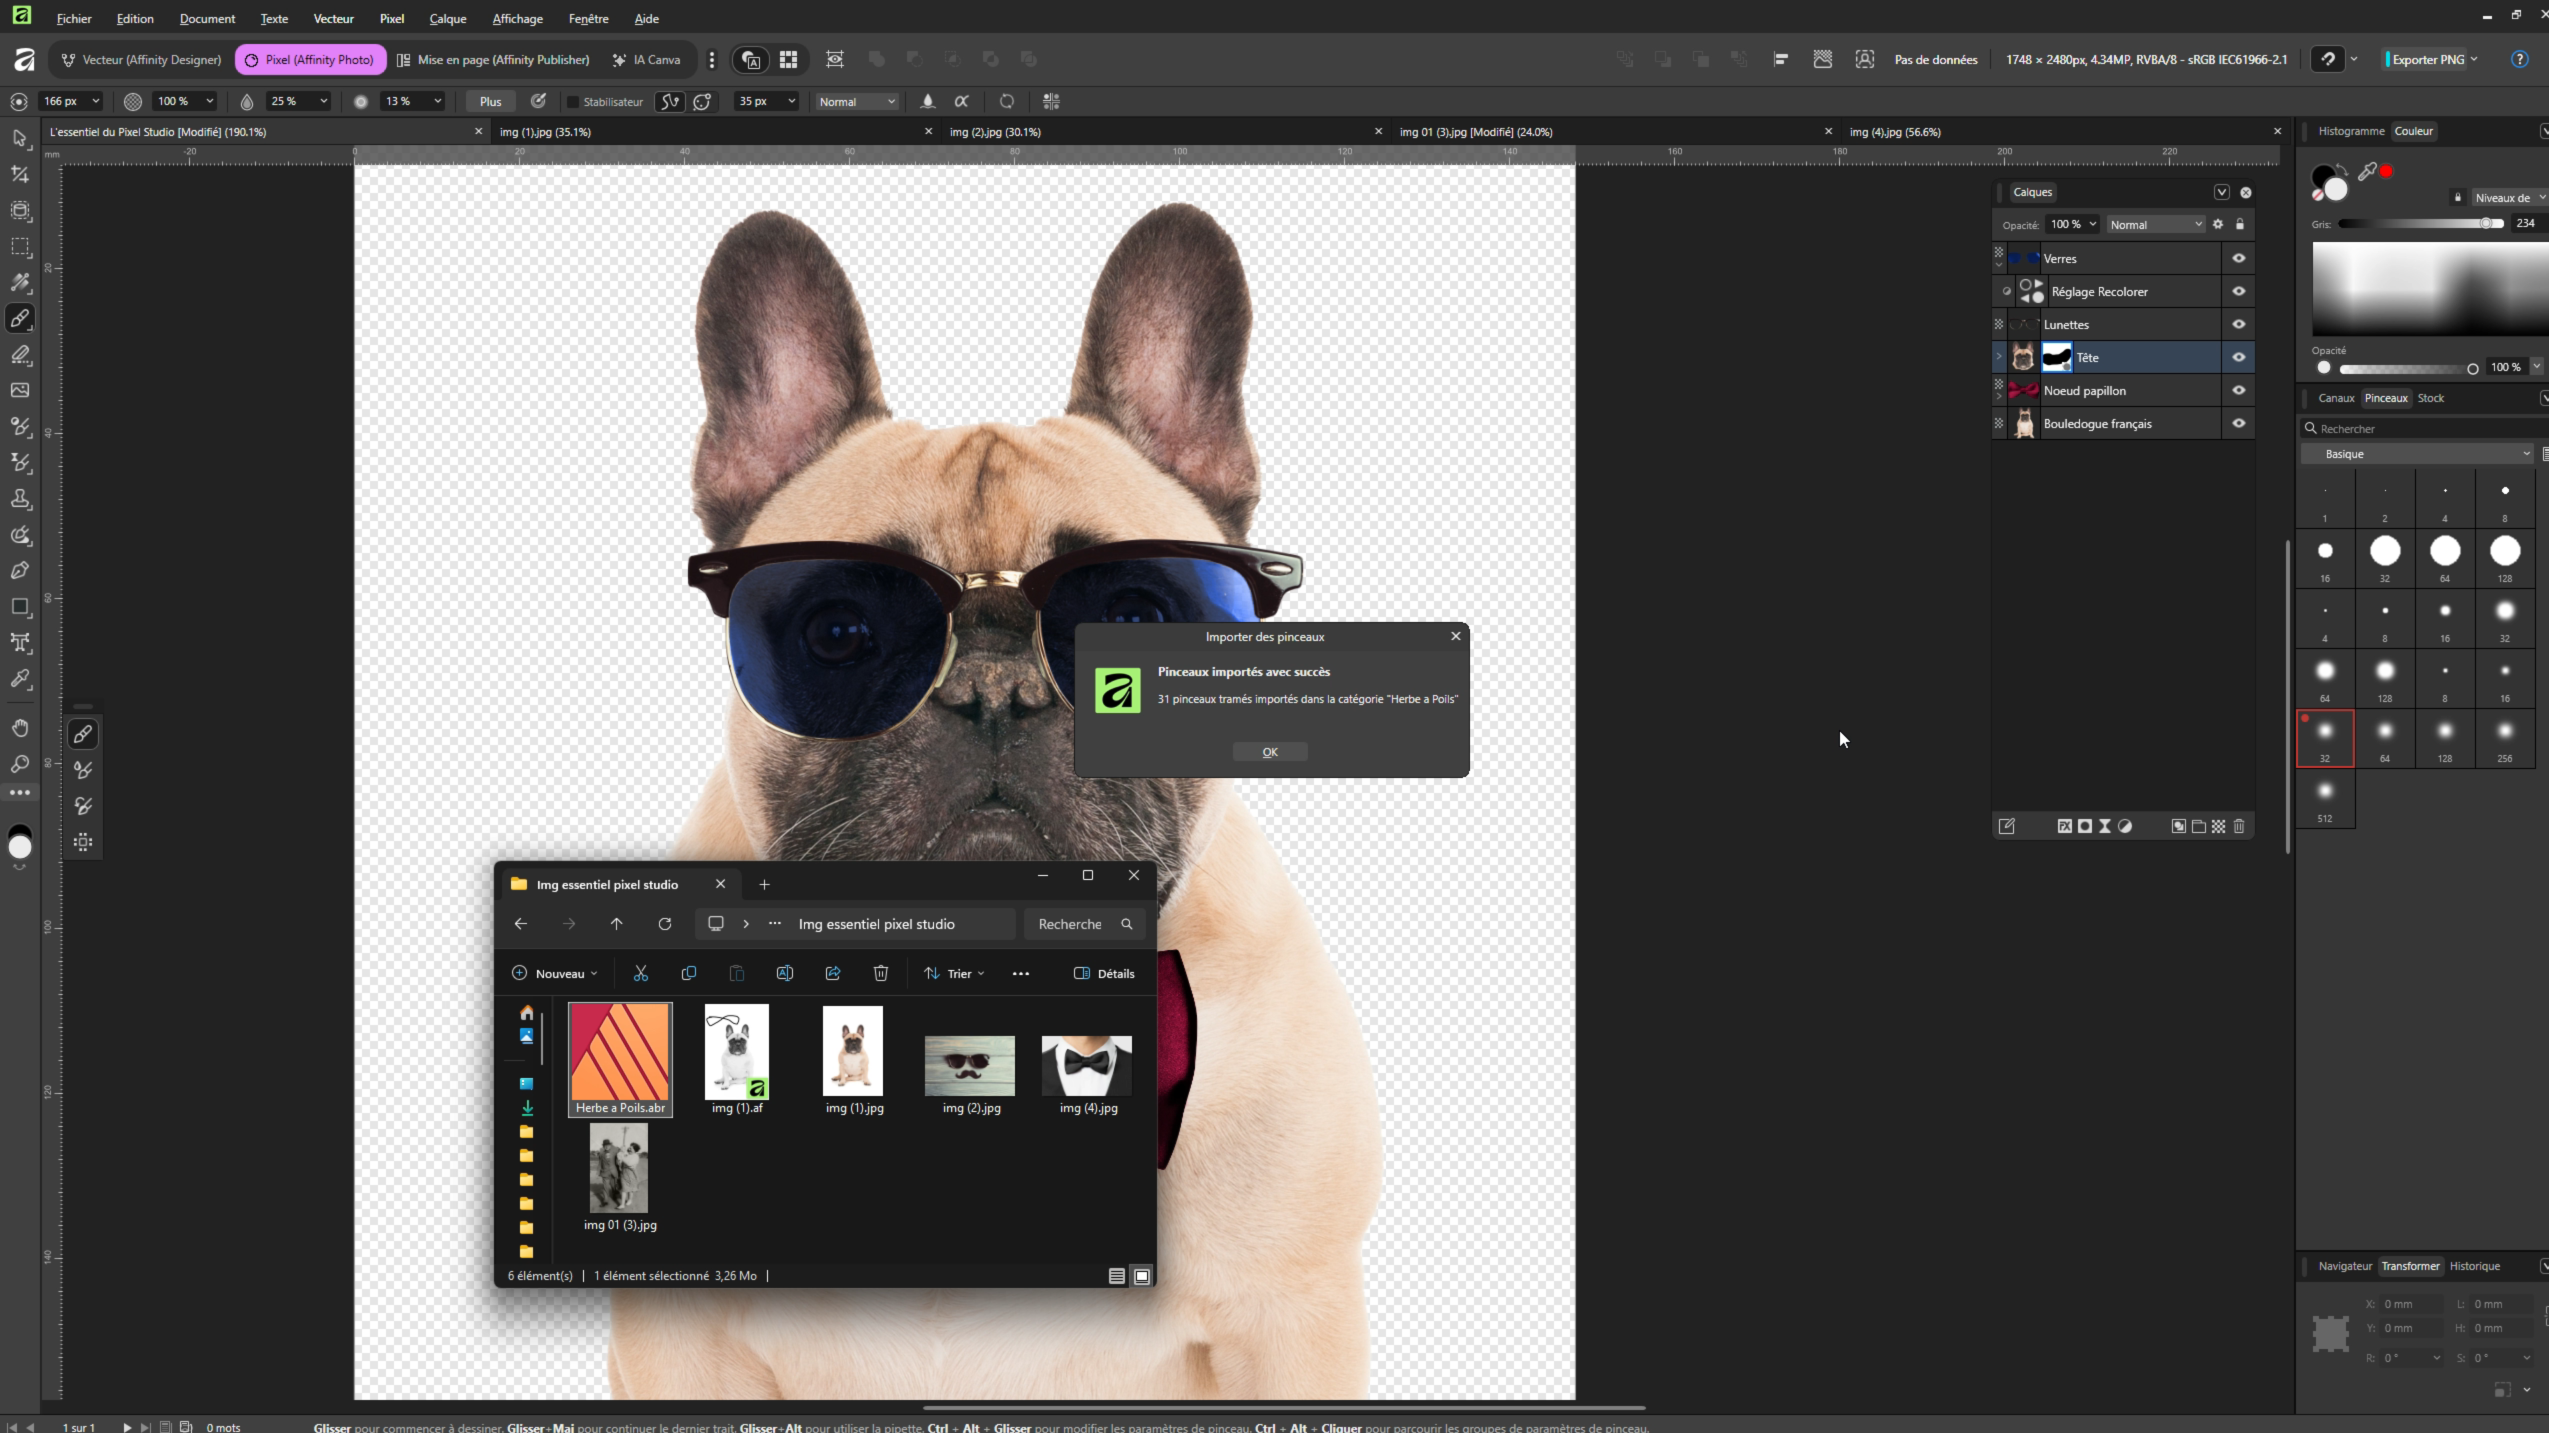This screenshot has height=1433, width=2549.
Task: Select the Paint Brush tool
Action: [x=20, y=319]
